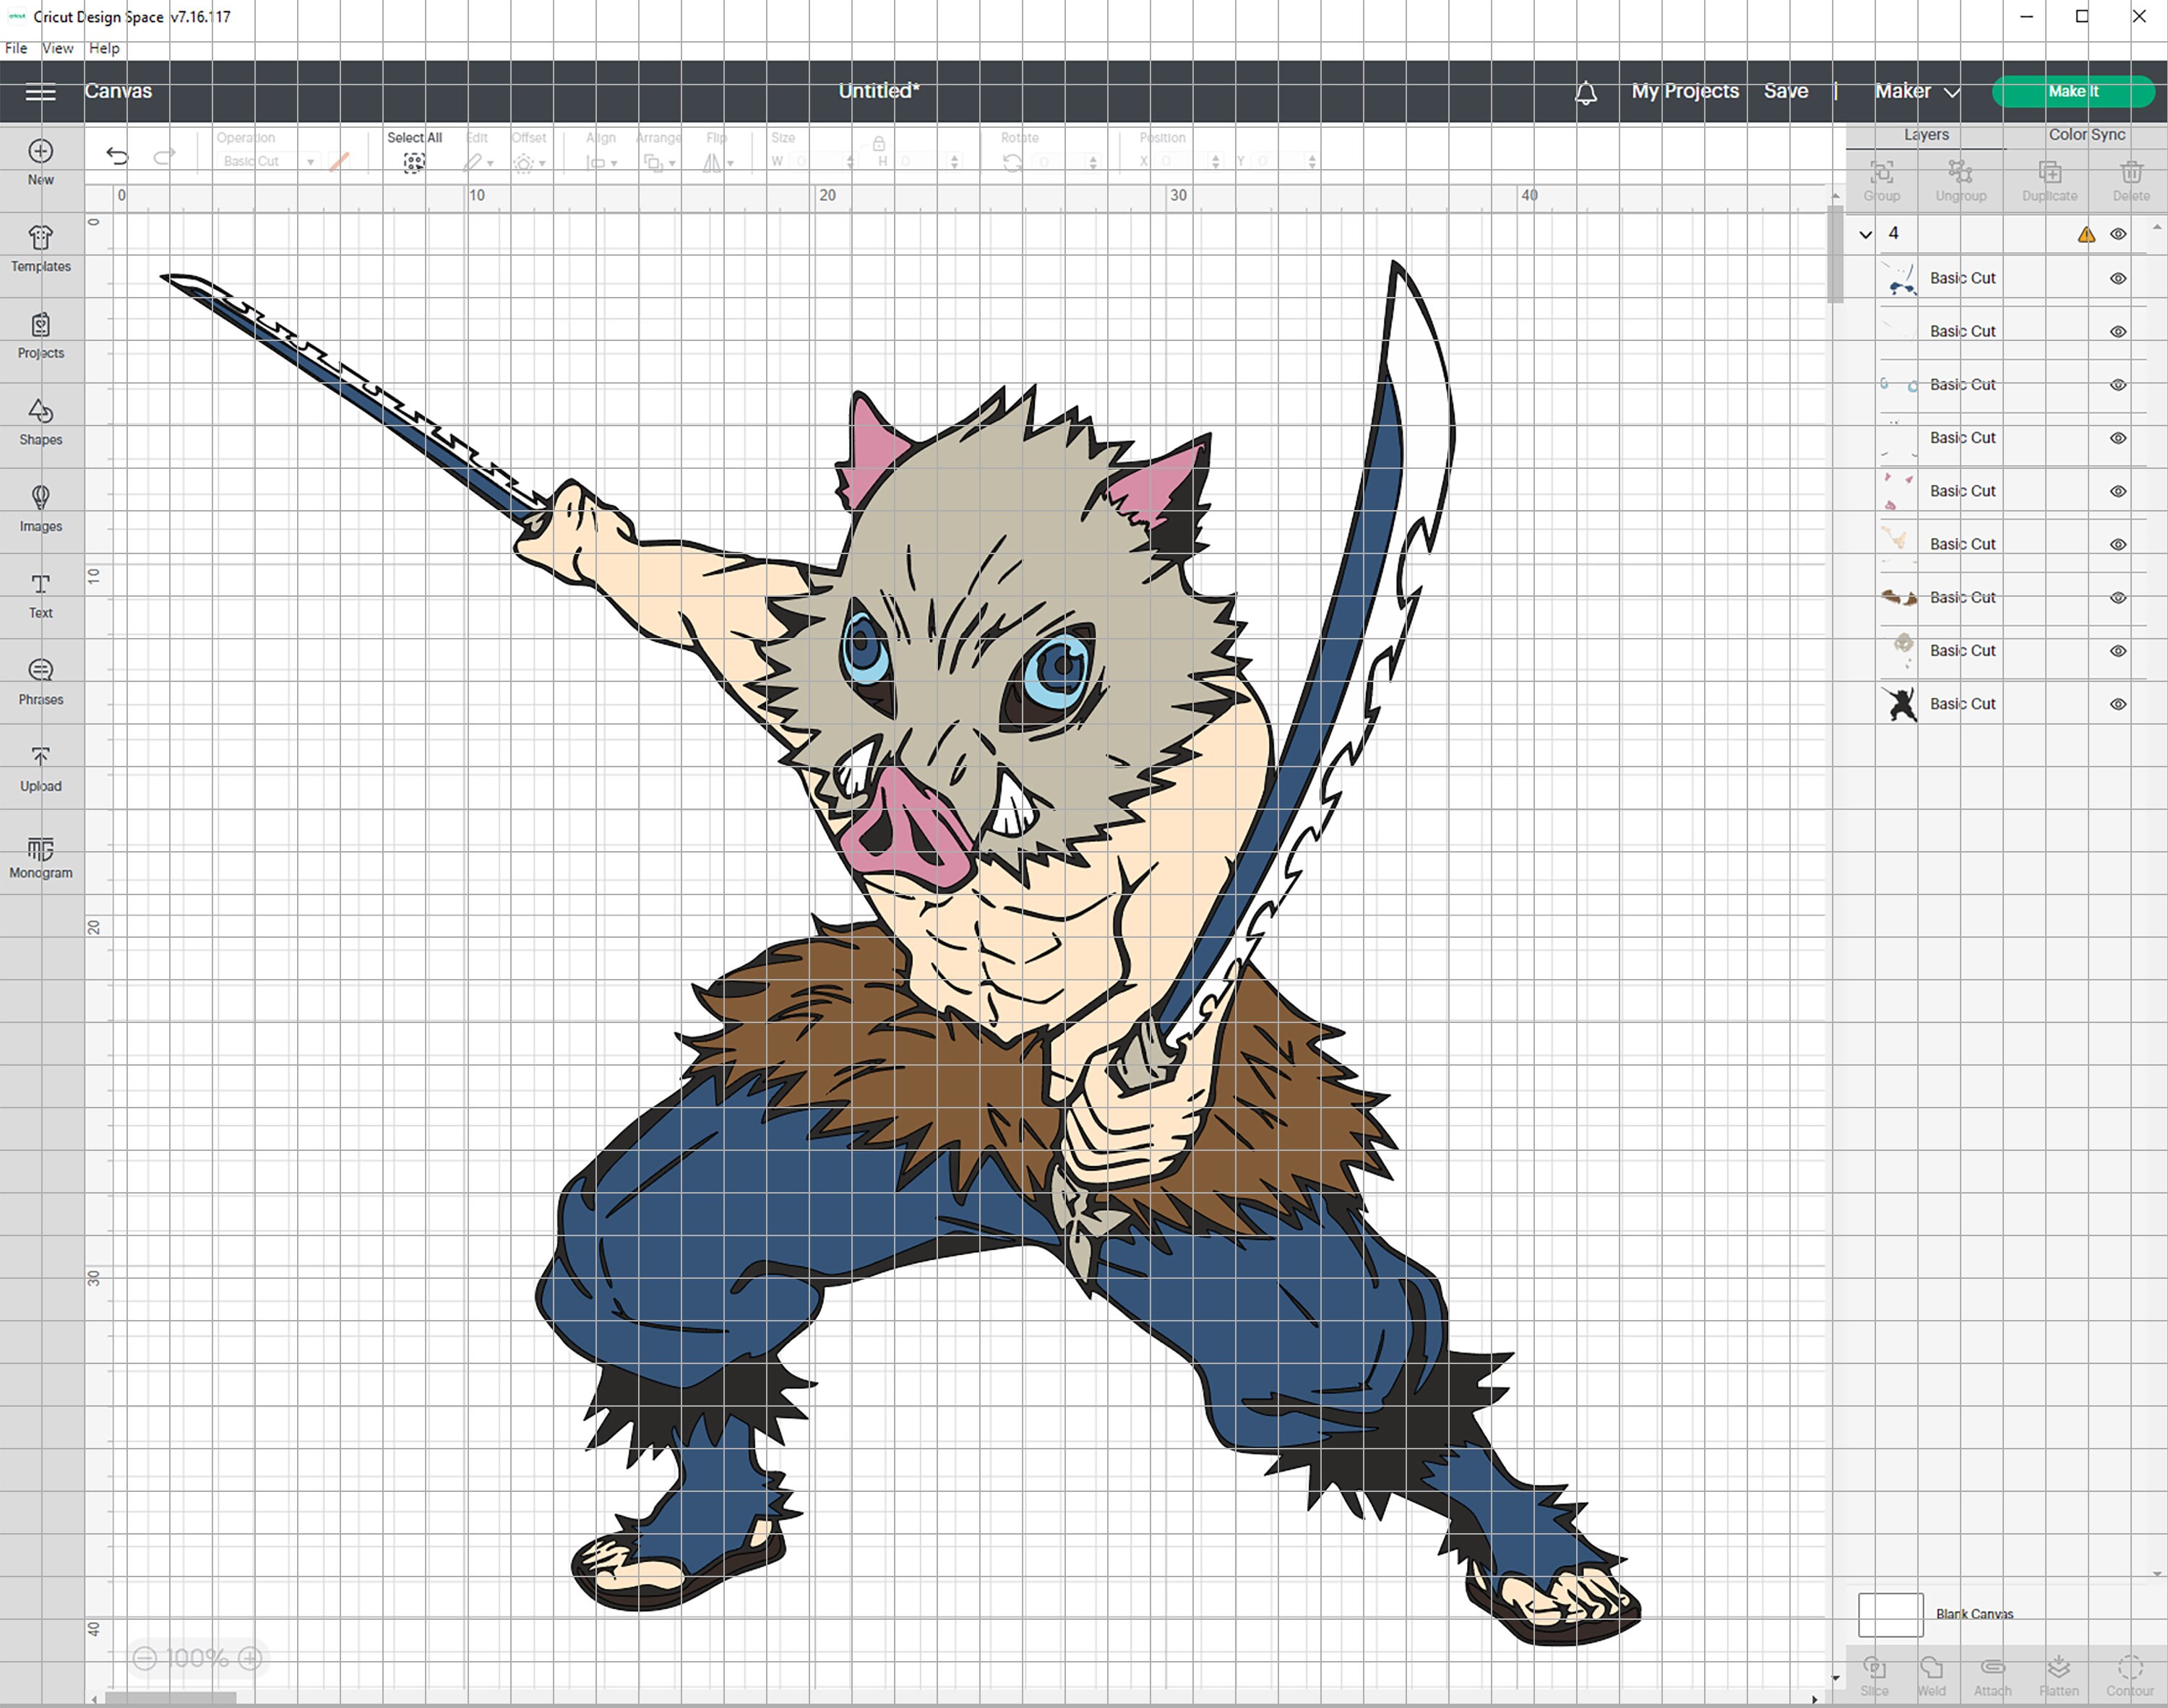2168x1708 pixels.
Task: Open the Shapes tool
Action: point(41,421)
